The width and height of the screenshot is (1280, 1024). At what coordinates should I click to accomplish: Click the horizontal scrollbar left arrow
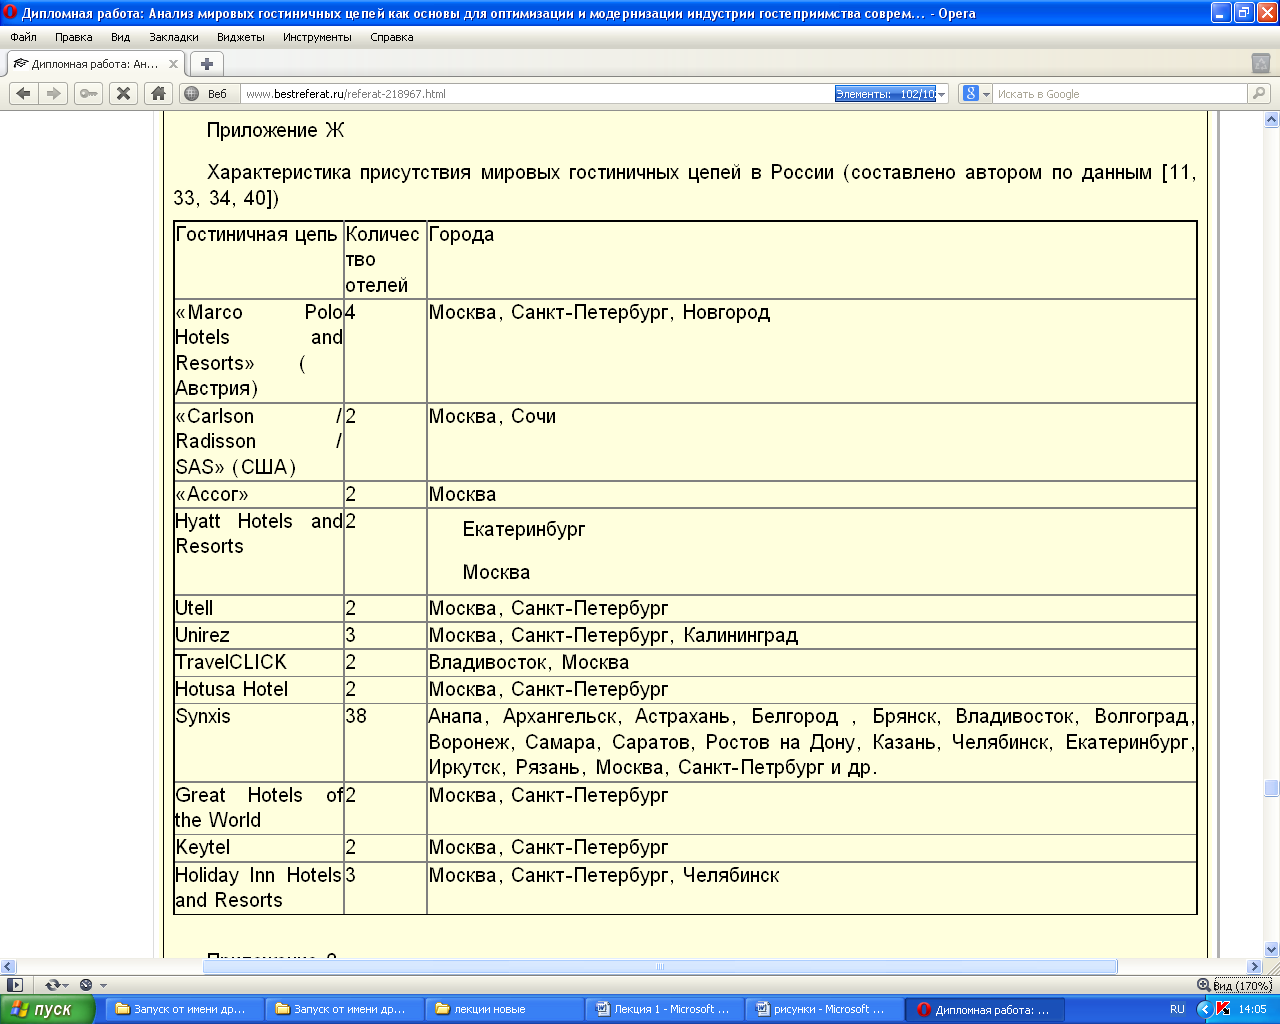pyautogui.click(x=8, y=966)
